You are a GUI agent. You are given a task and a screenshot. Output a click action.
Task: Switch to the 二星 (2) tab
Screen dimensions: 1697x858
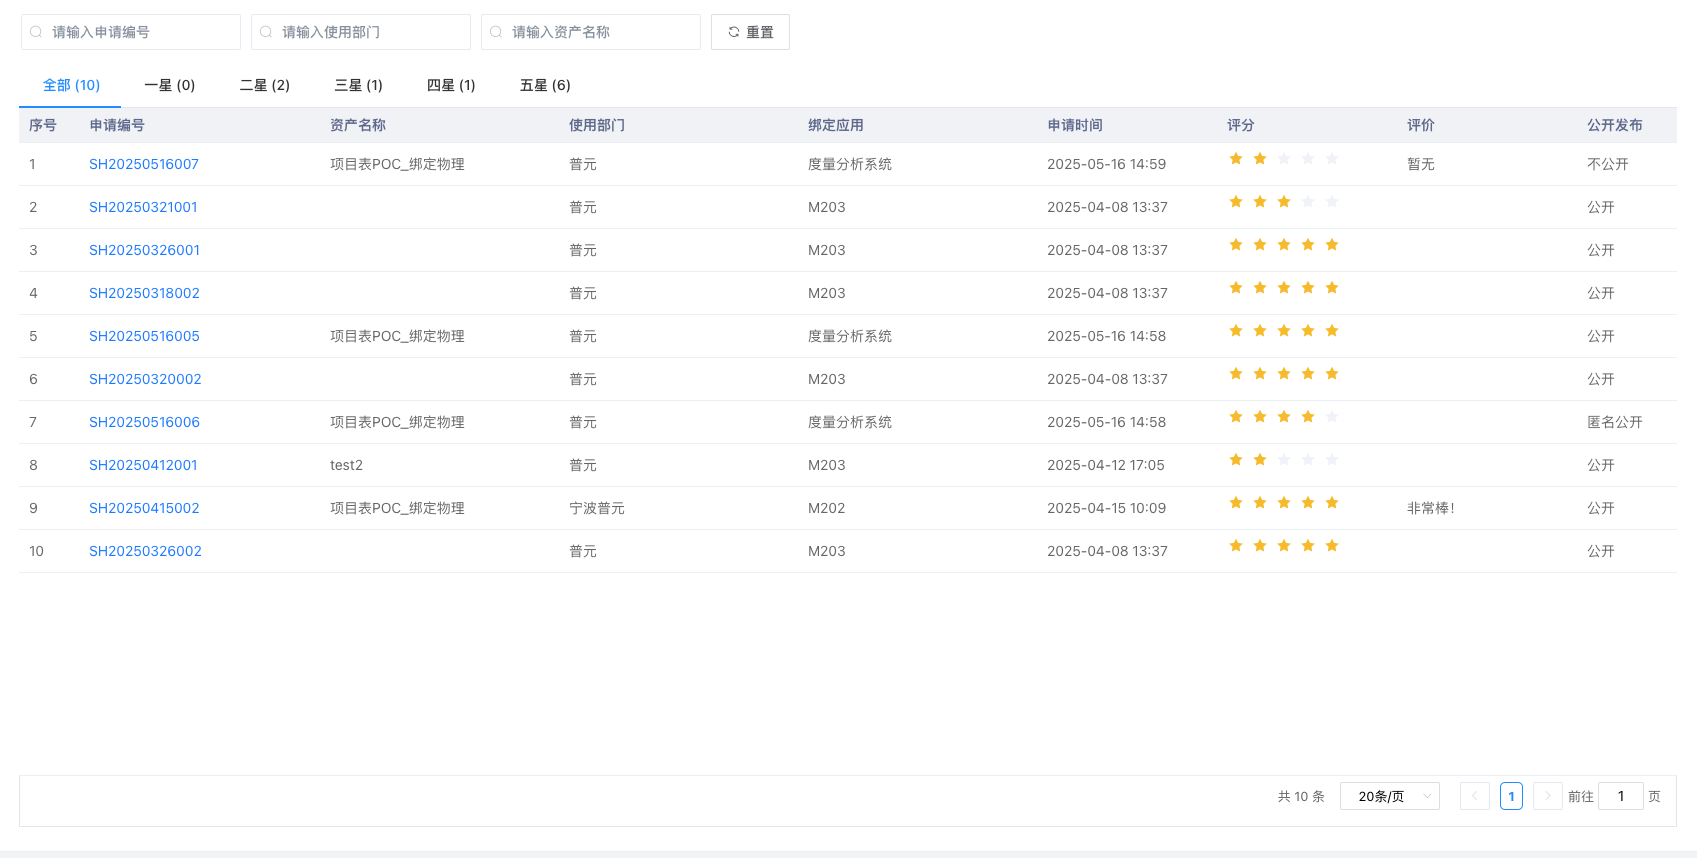point(265,85)
